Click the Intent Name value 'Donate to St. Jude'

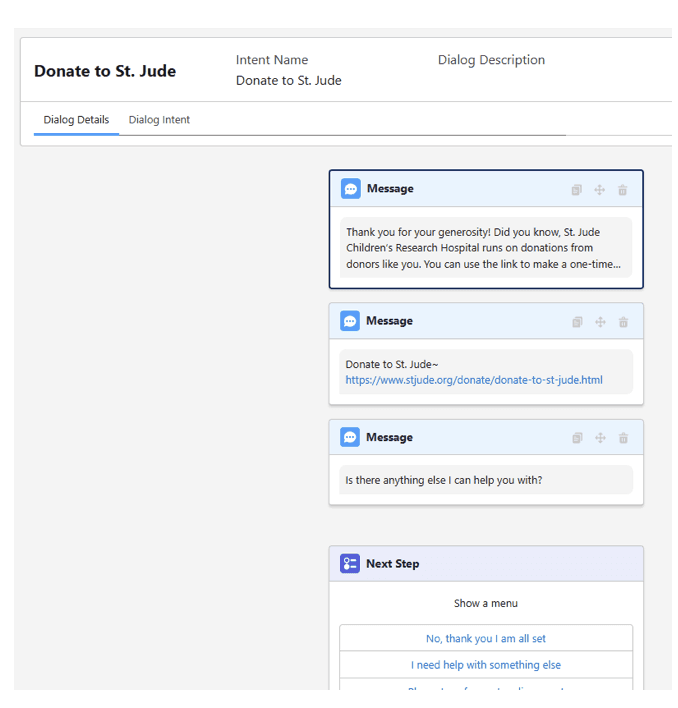coord(289,80)
